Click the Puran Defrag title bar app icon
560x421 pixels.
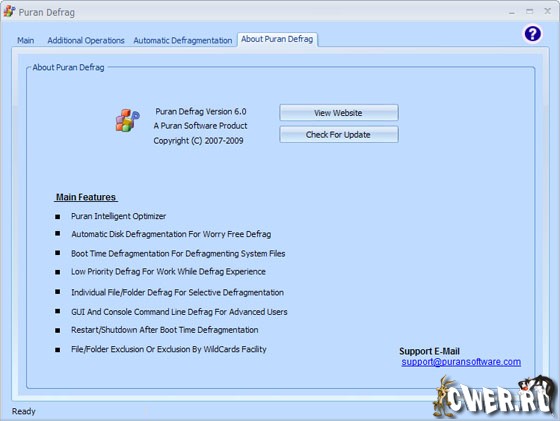click(9, 11)
